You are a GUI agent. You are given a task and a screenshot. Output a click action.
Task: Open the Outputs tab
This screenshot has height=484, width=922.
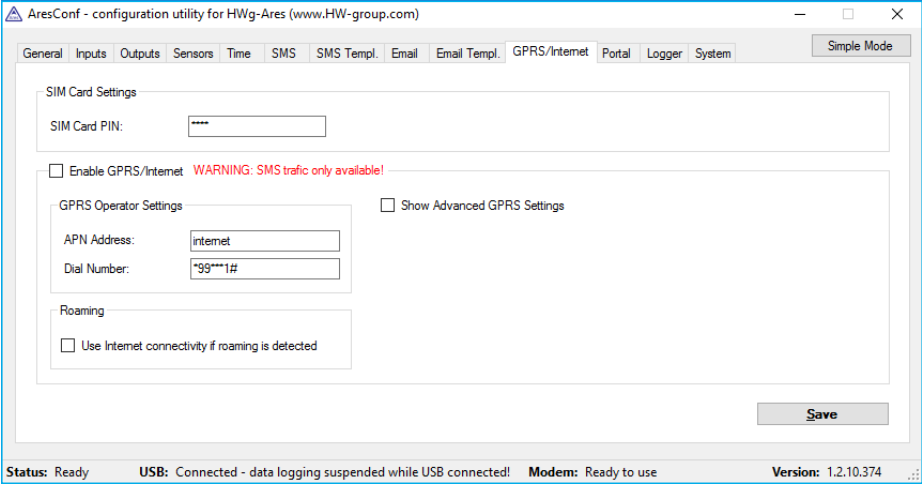[x=140, y=54]
